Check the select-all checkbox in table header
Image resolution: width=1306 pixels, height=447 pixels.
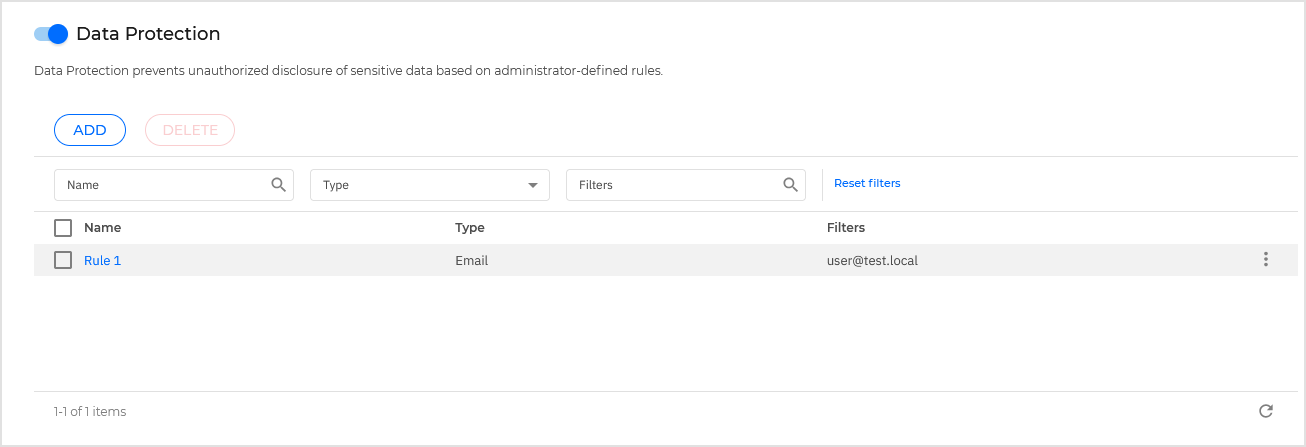(63, 227)
